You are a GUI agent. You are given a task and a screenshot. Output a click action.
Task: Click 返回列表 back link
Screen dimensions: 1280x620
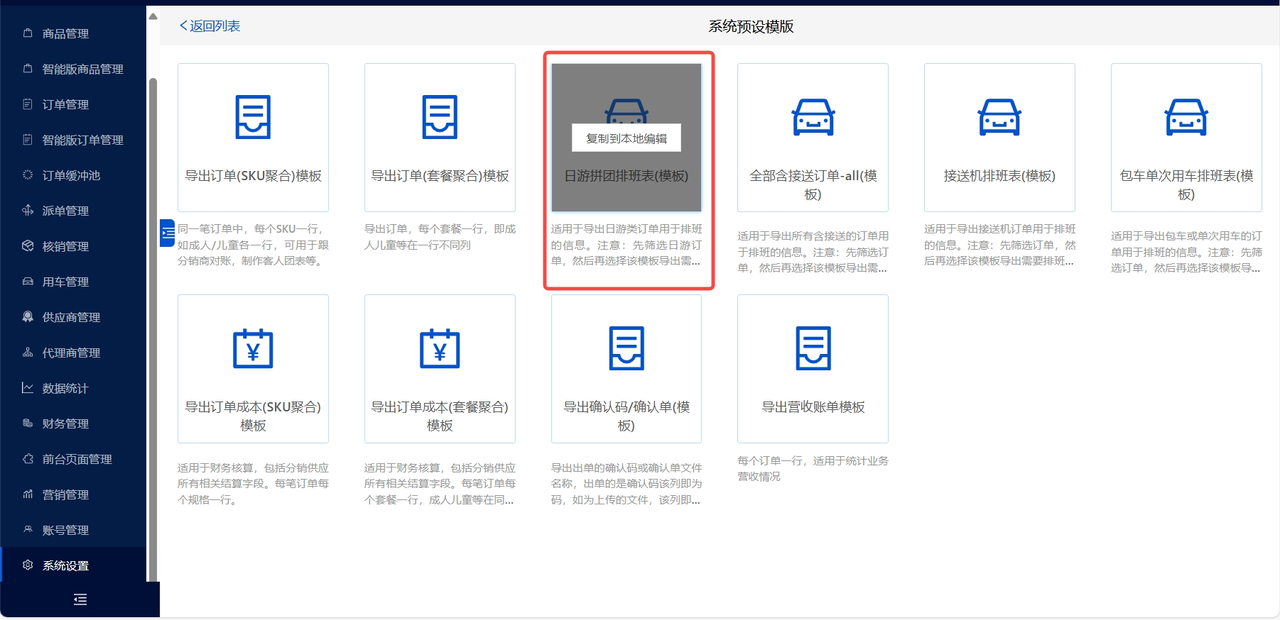210,26
